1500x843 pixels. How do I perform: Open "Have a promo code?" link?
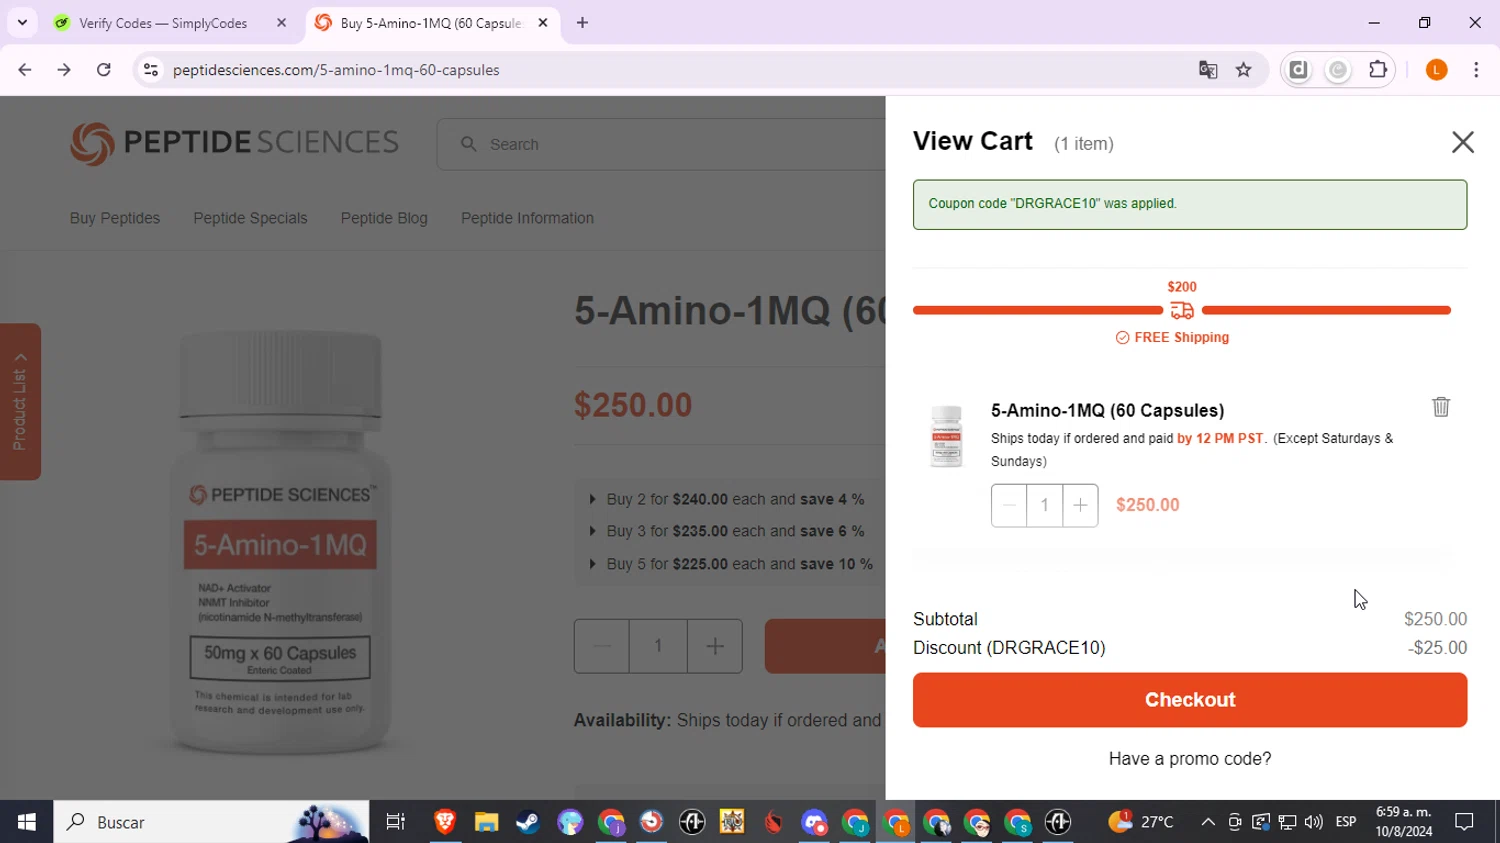[1190, 759]
